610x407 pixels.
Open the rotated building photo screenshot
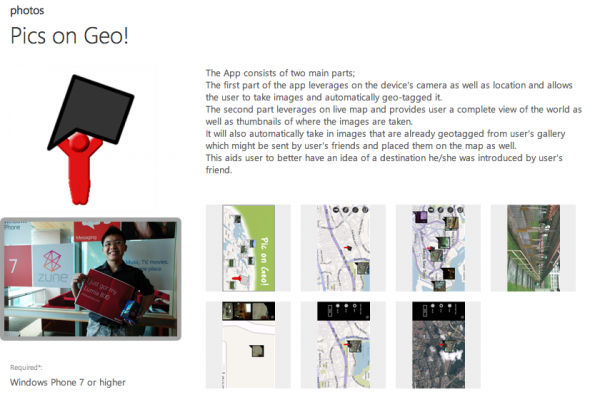pos(533,248)
